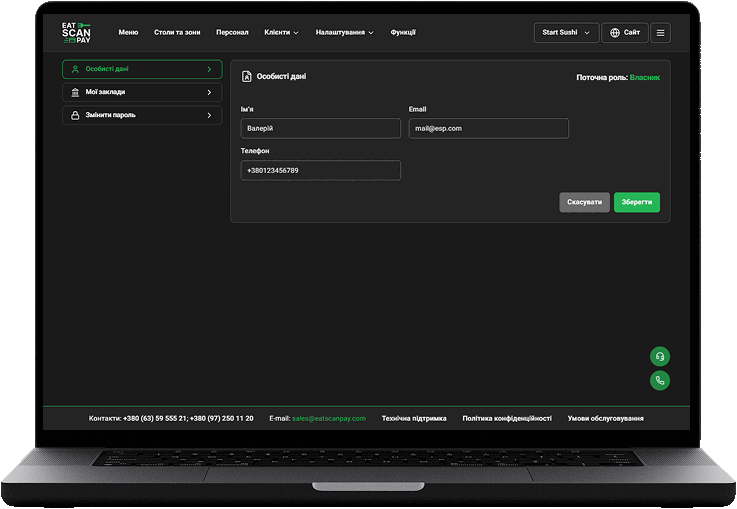Image resolution: width=737 pixels, height=509 pixels.
Task: Click the Eat Scan Pay logo
Action: (76, 33)
